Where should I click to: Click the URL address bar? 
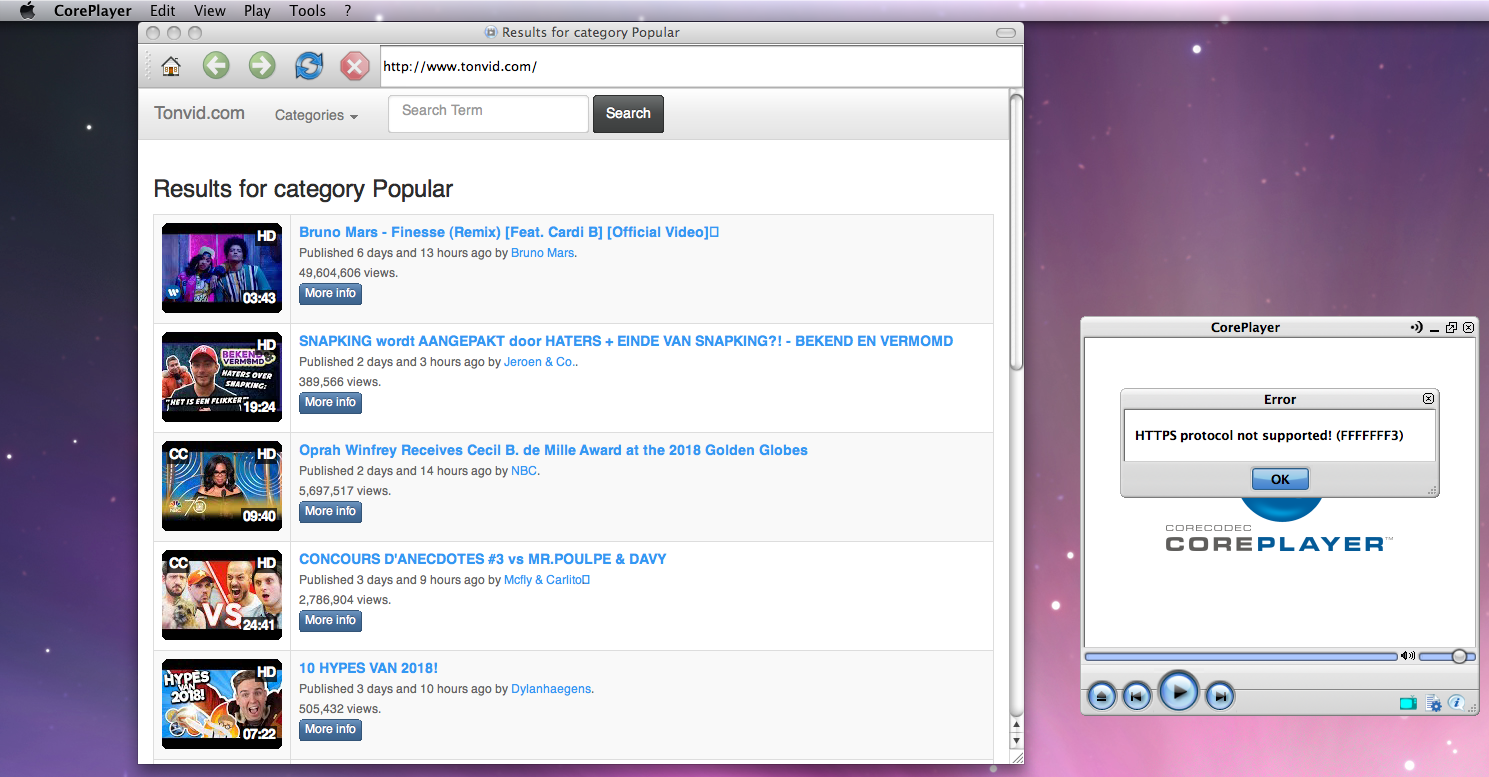point(700,67)
